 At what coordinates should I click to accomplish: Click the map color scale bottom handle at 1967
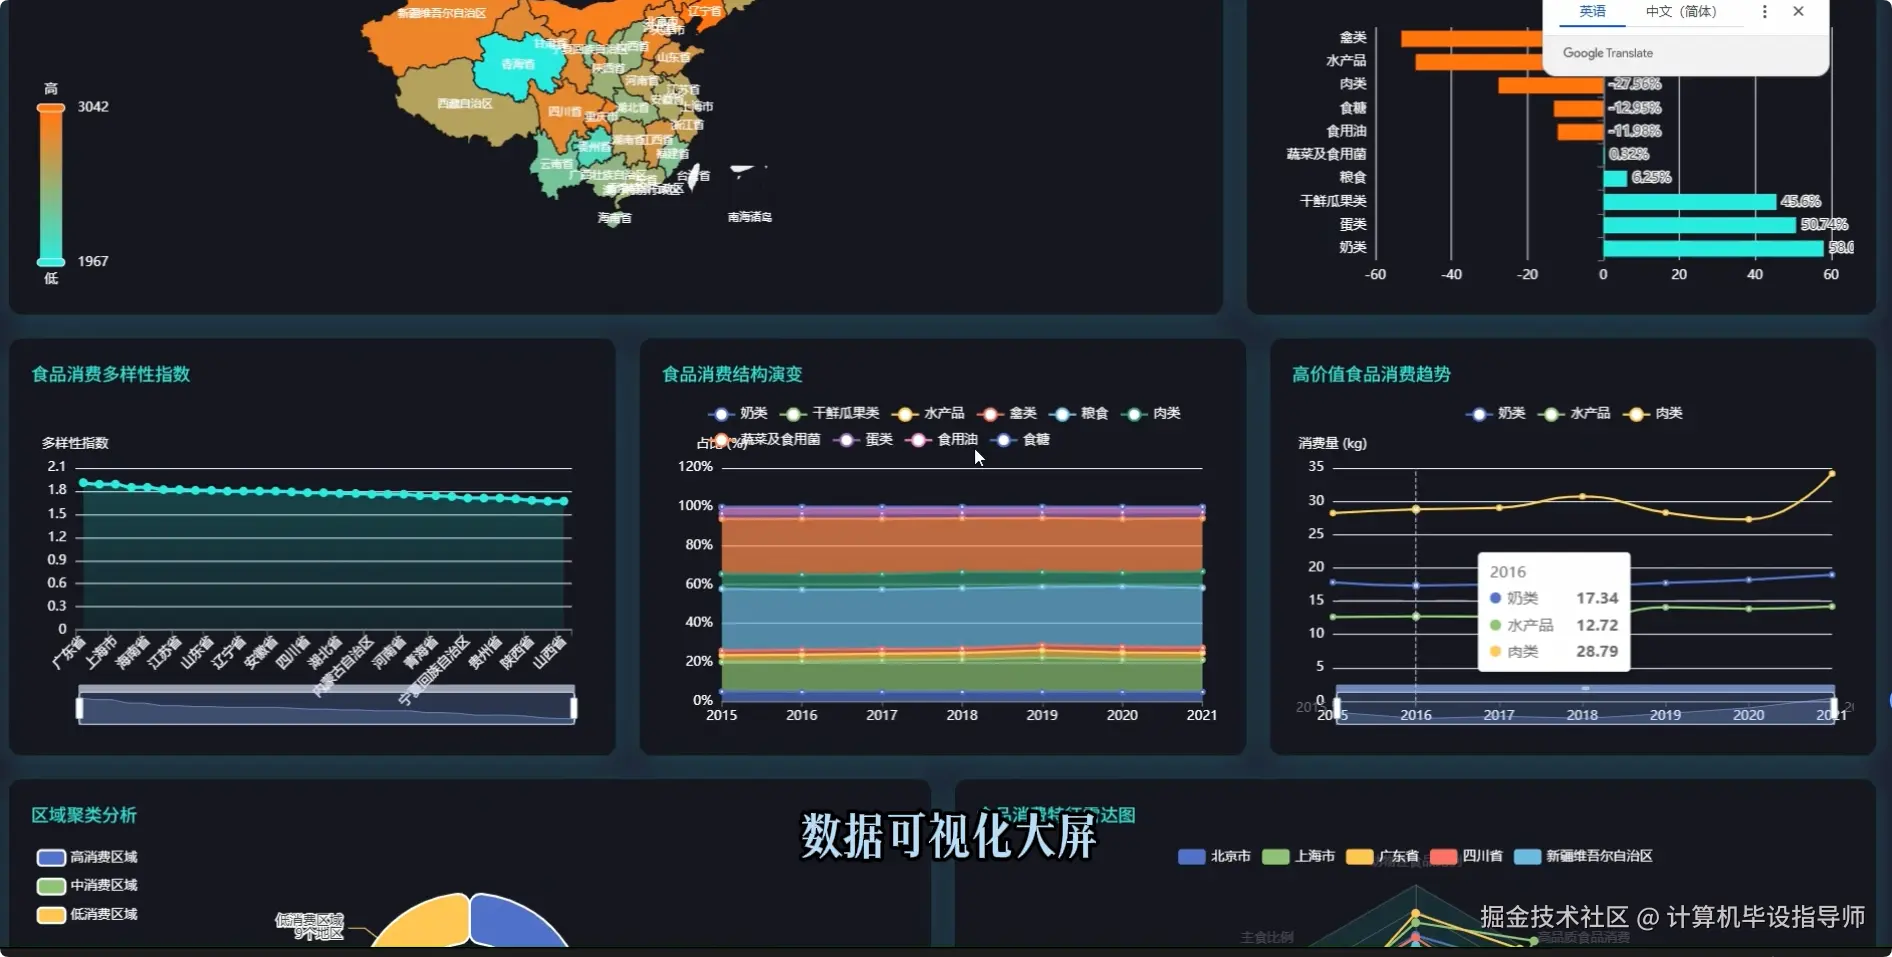tap(51, 262)
